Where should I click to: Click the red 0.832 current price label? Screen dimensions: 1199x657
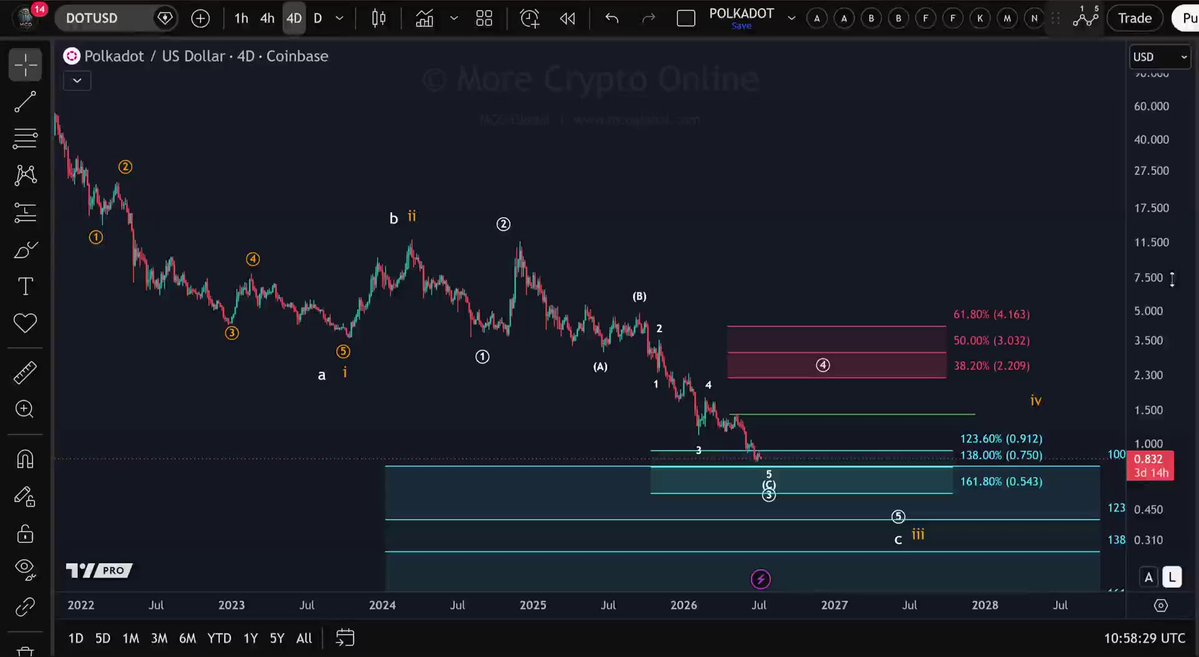(1149, 465)
